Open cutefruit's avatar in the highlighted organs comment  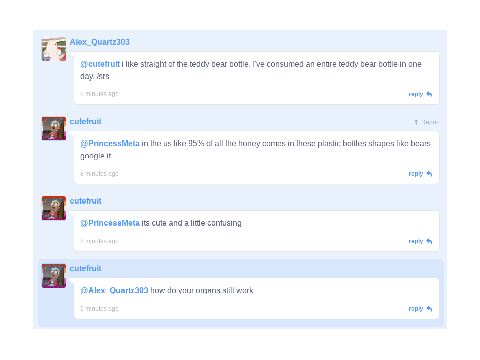click(54, 276)
